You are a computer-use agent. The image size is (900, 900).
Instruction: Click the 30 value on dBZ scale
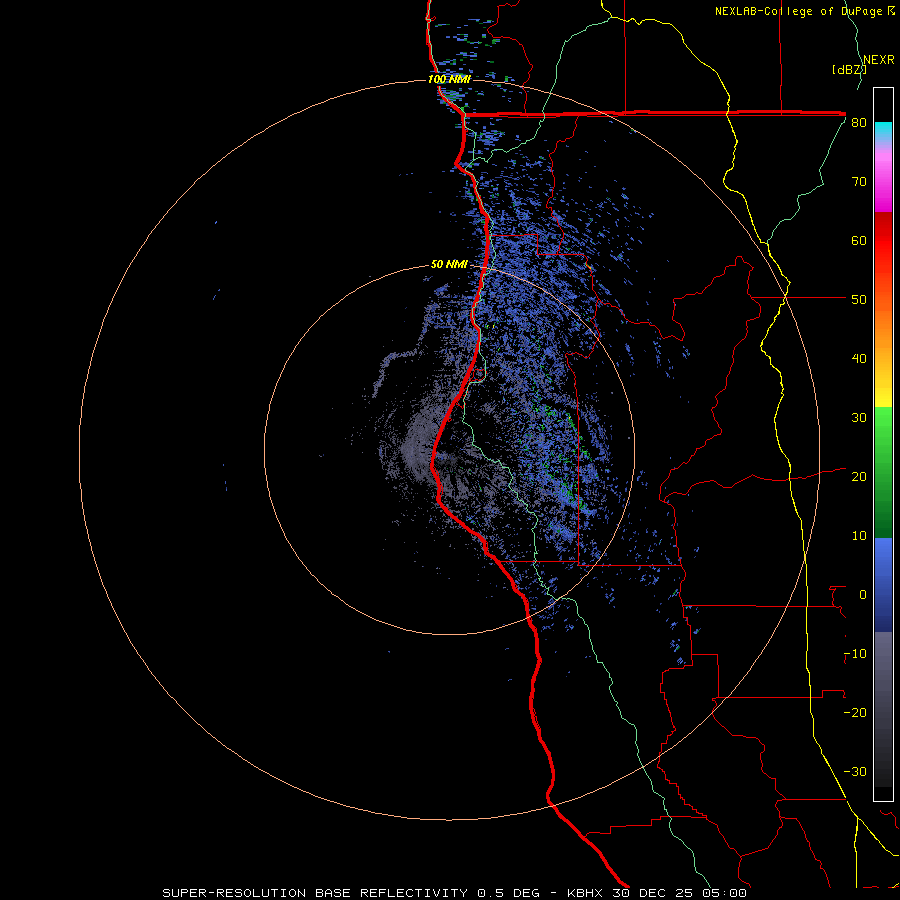coord(859,418)
